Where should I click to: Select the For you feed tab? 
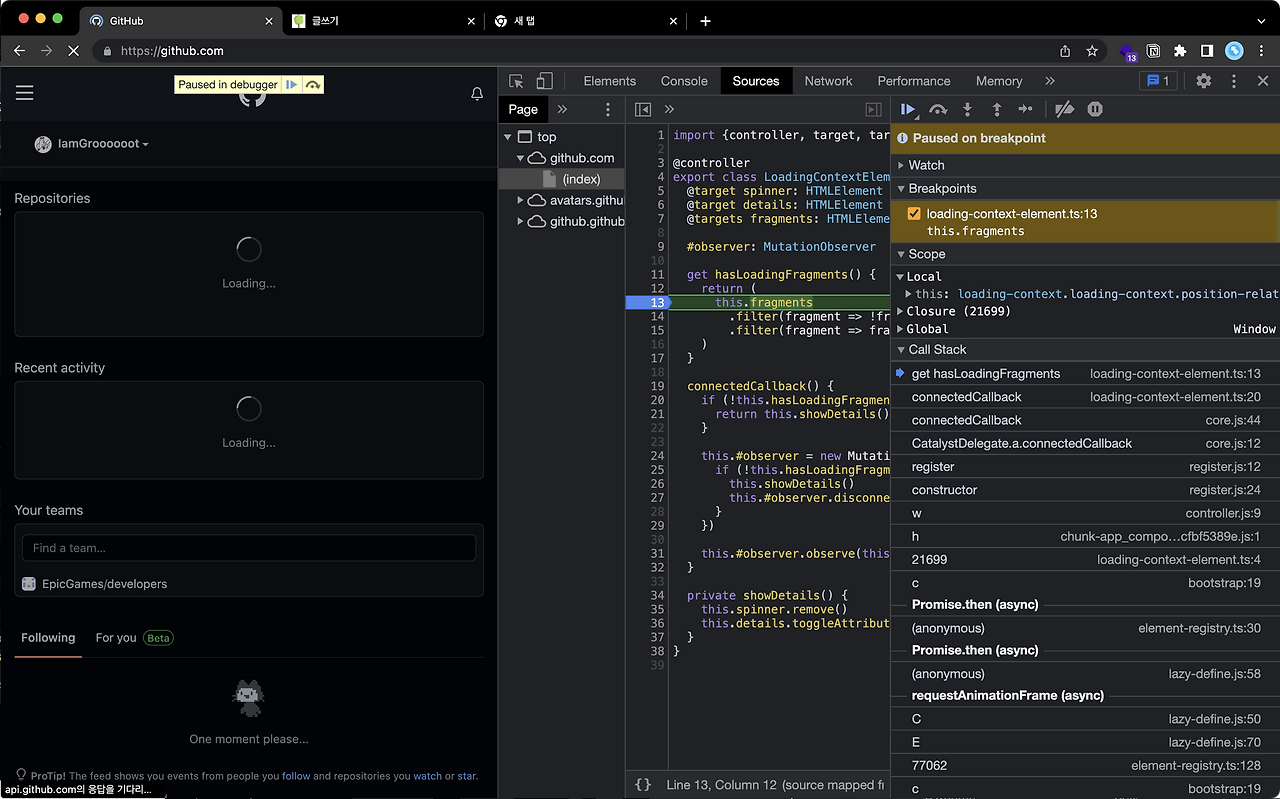(116, 638)
